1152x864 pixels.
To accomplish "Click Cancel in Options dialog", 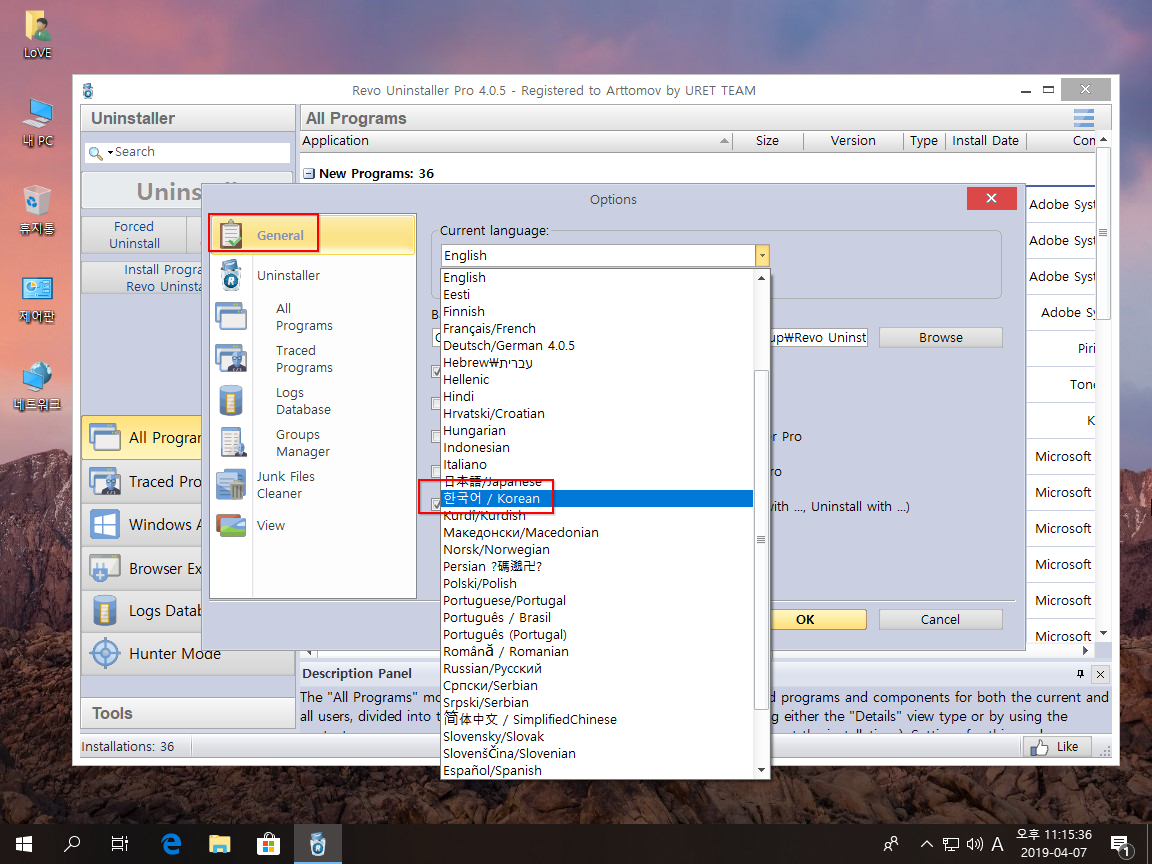I will click(x=940, y=619).
